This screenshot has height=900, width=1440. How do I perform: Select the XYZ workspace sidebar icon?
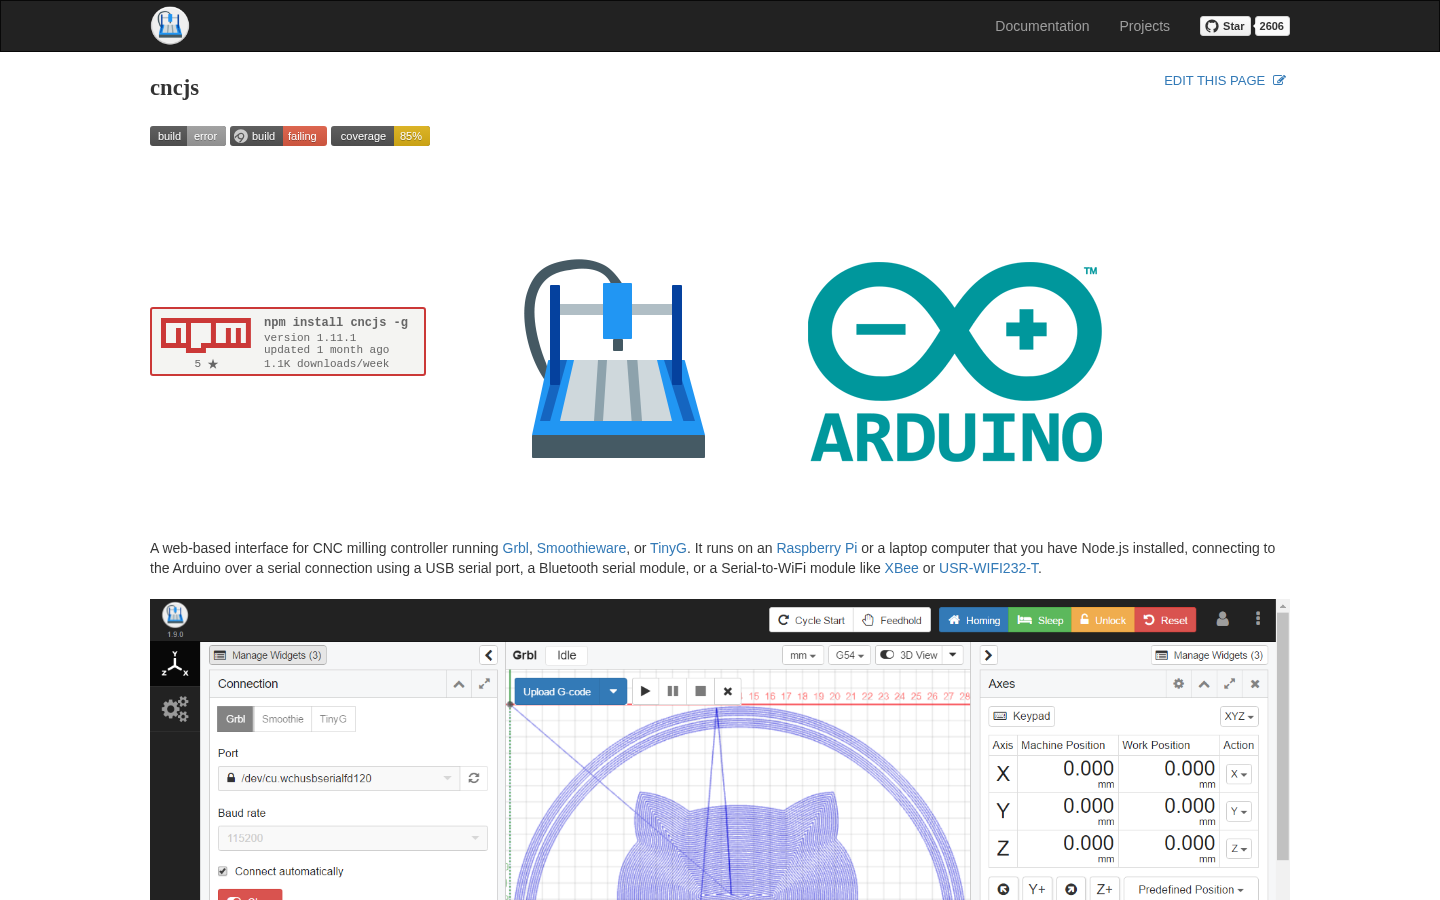point(175,664)
